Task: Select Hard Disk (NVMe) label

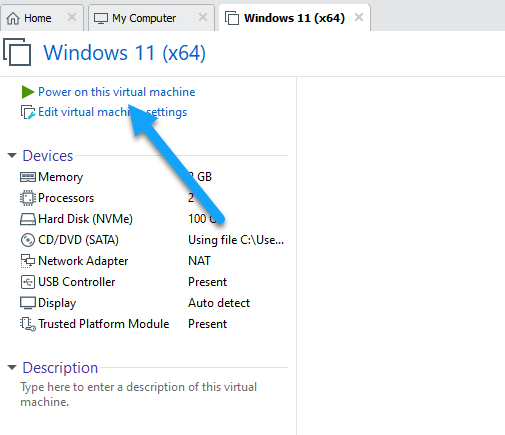Action: [x=85, y=219]
